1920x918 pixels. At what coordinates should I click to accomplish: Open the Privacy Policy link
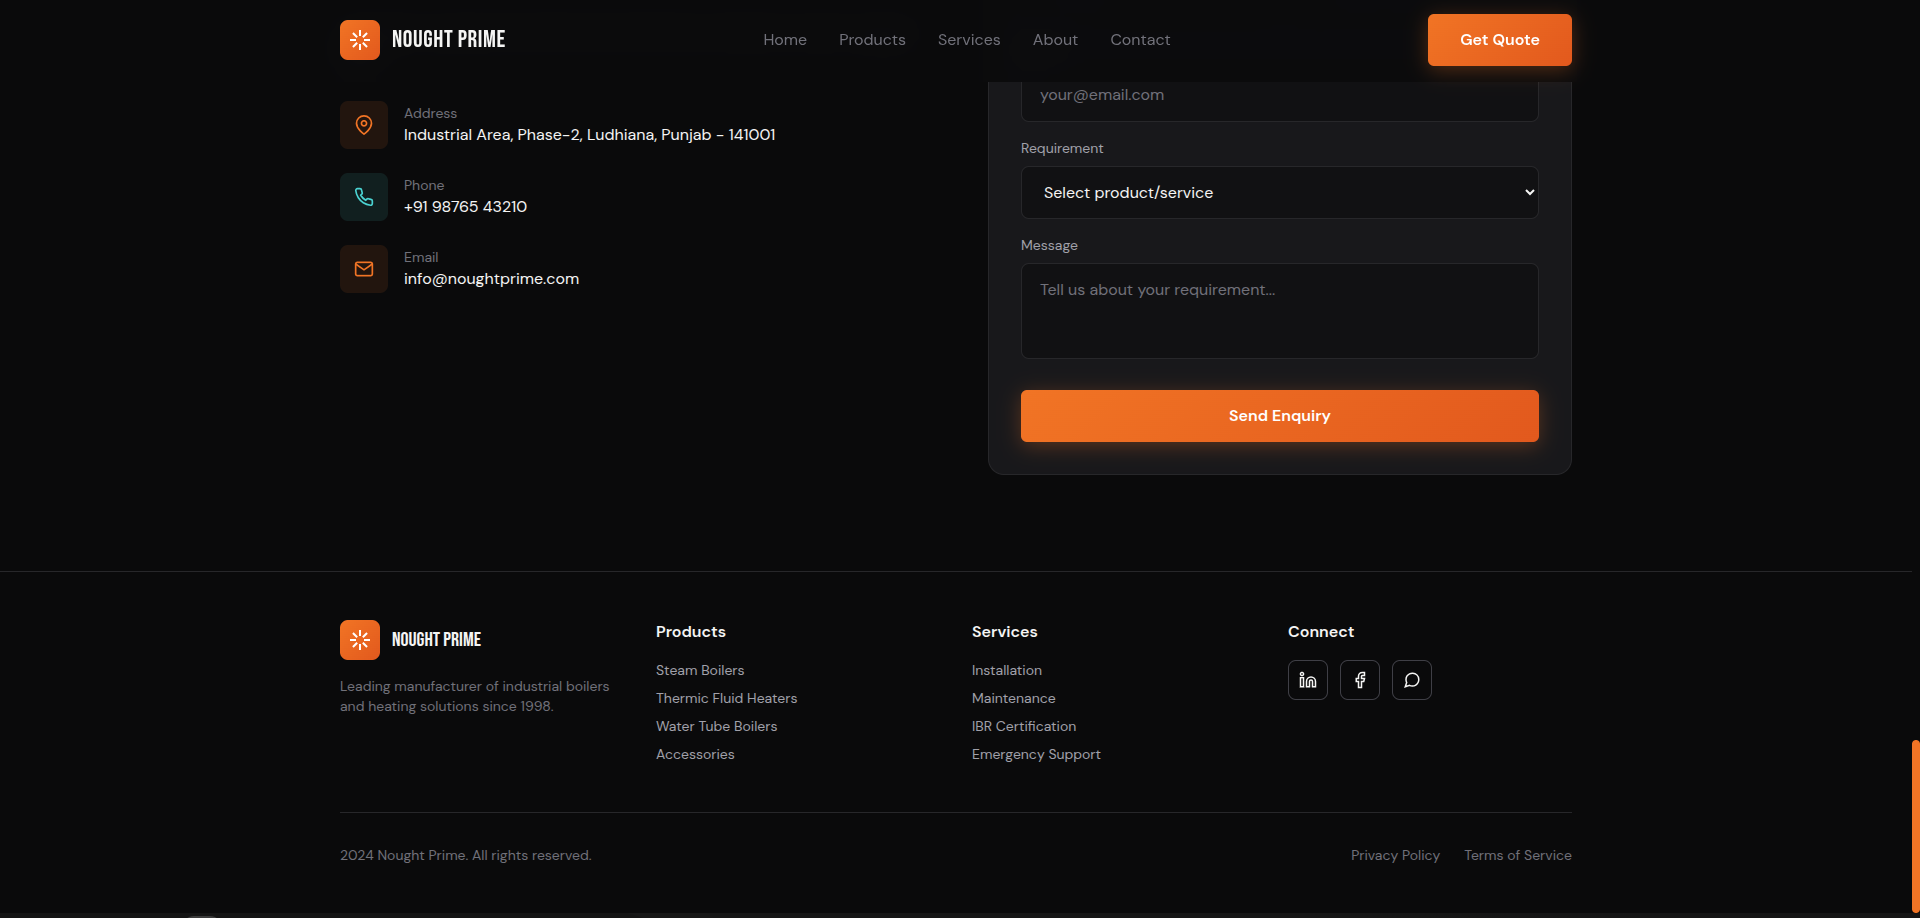1395,856
